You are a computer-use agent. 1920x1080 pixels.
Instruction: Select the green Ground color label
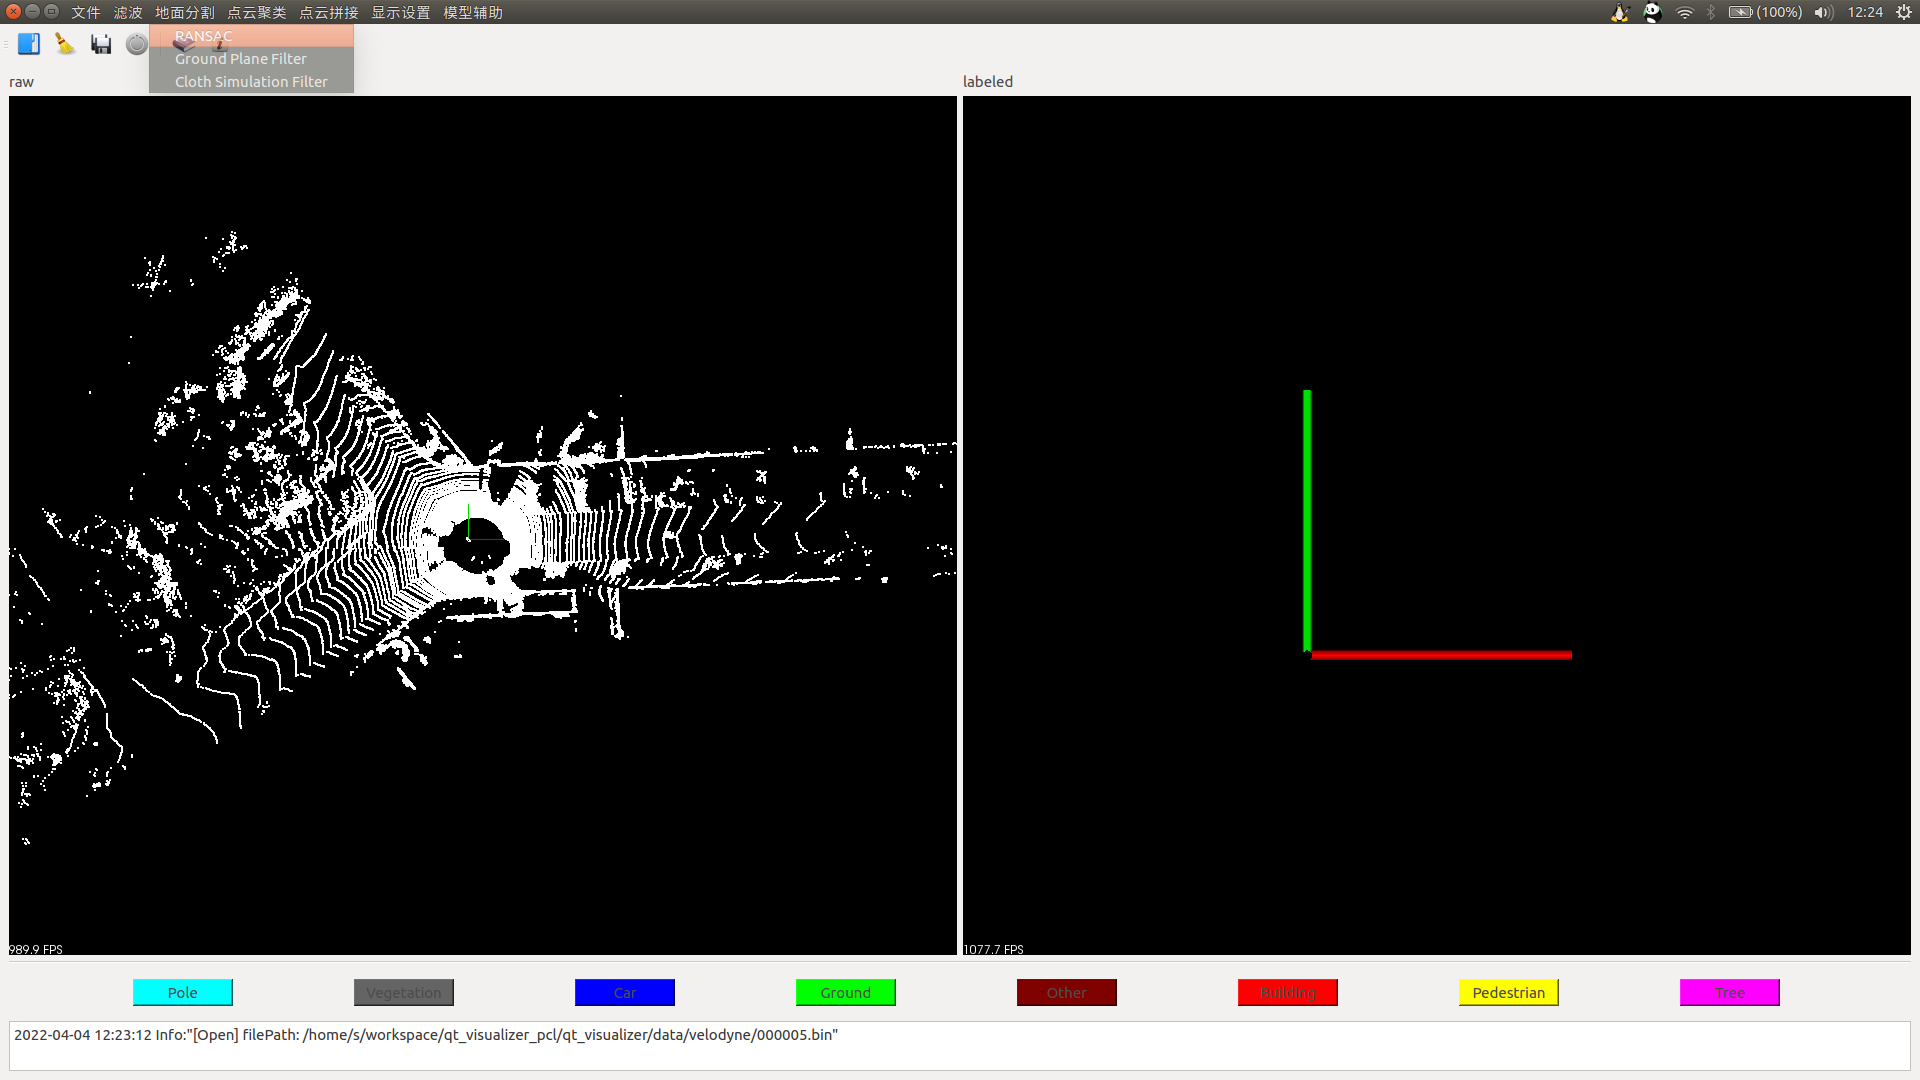[846, 992]
